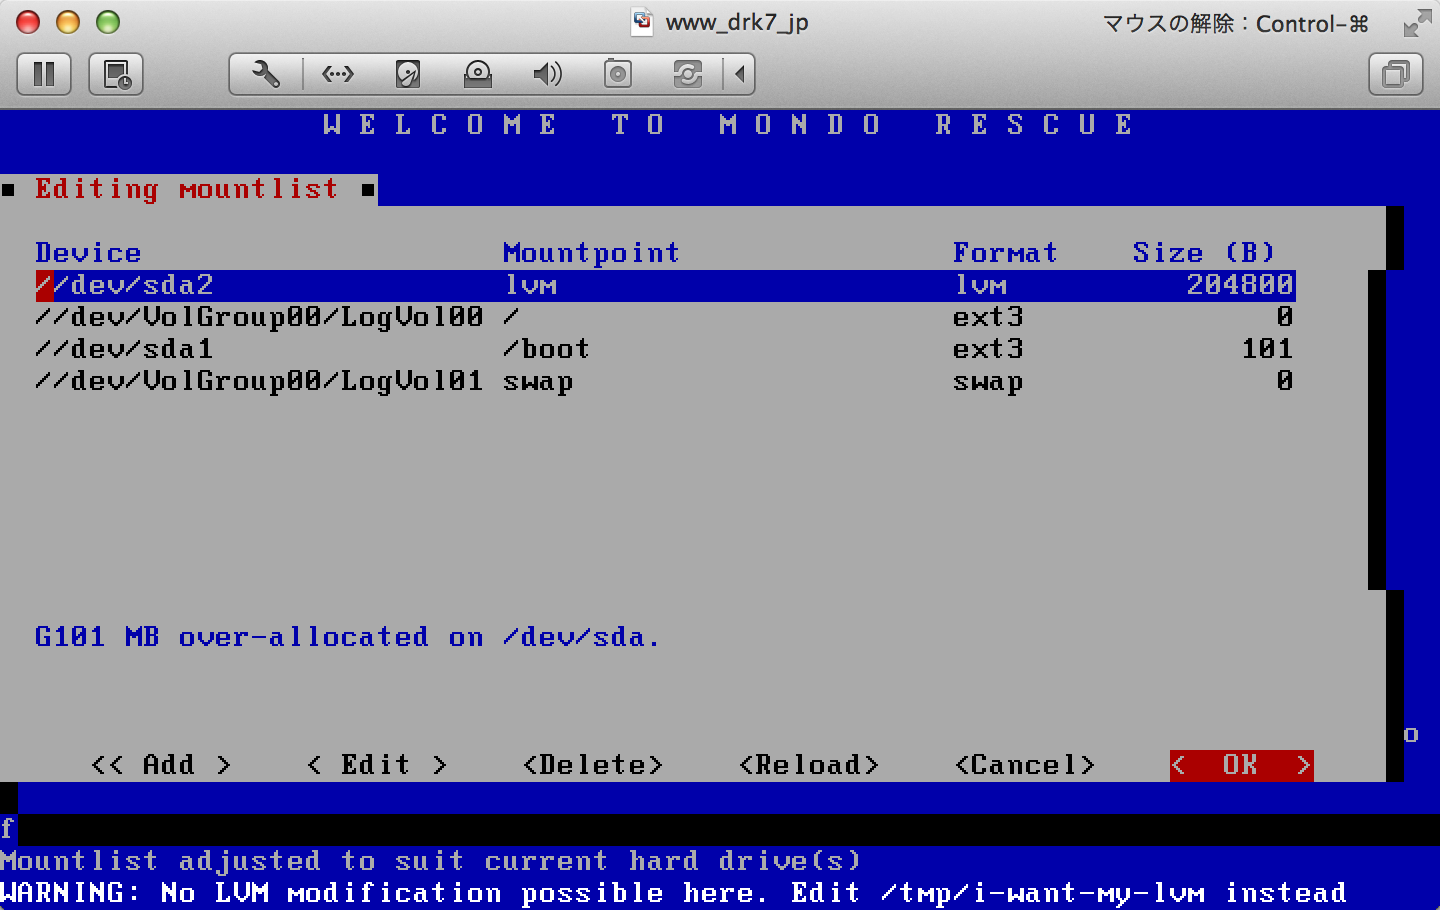
Task: Click the www_drk7_jp title document icon
Action: [642, 21]
